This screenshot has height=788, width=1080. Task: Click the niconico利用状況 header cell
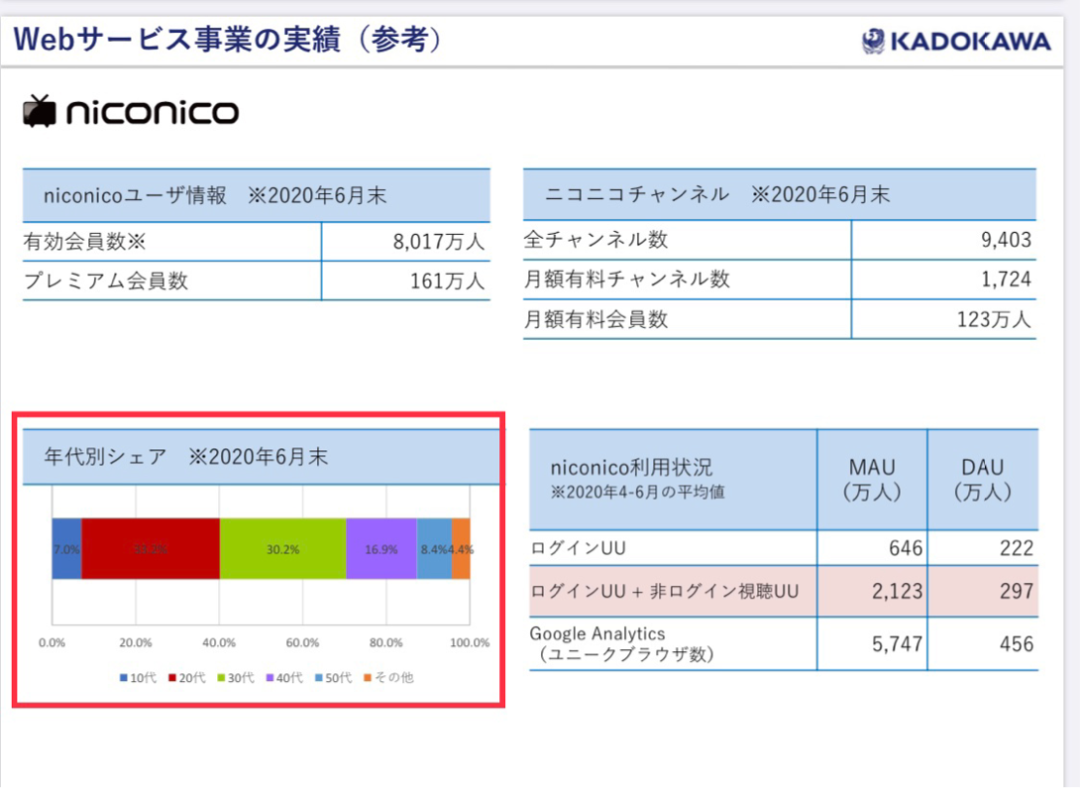click(x=673, y=479)
